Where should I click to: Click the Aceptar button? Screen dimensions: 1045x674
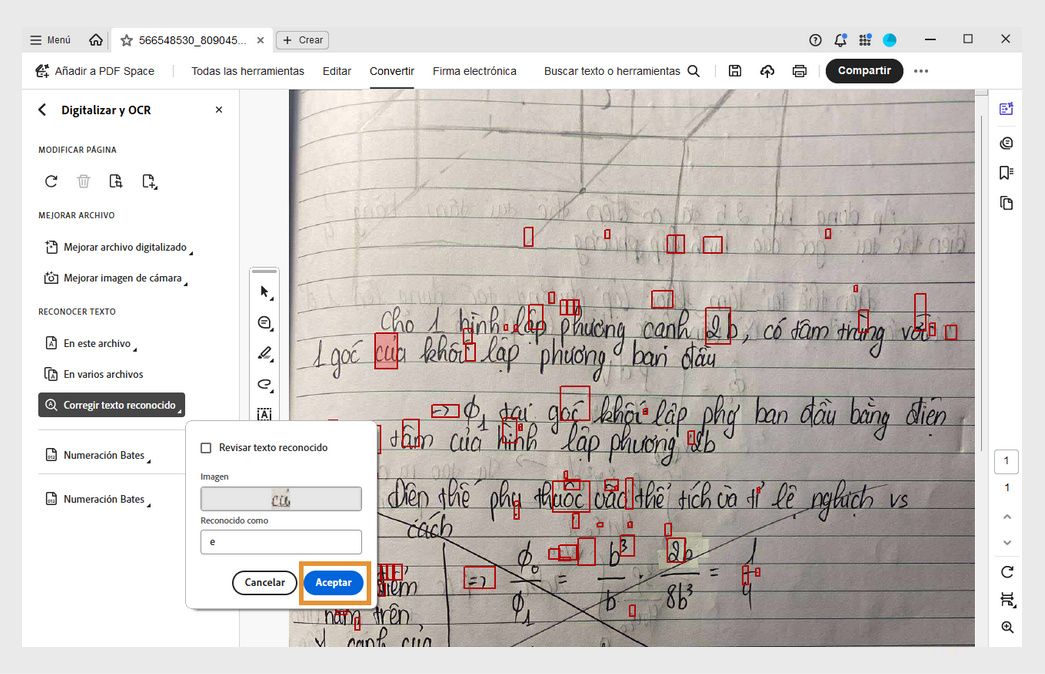tap(334, 582)
